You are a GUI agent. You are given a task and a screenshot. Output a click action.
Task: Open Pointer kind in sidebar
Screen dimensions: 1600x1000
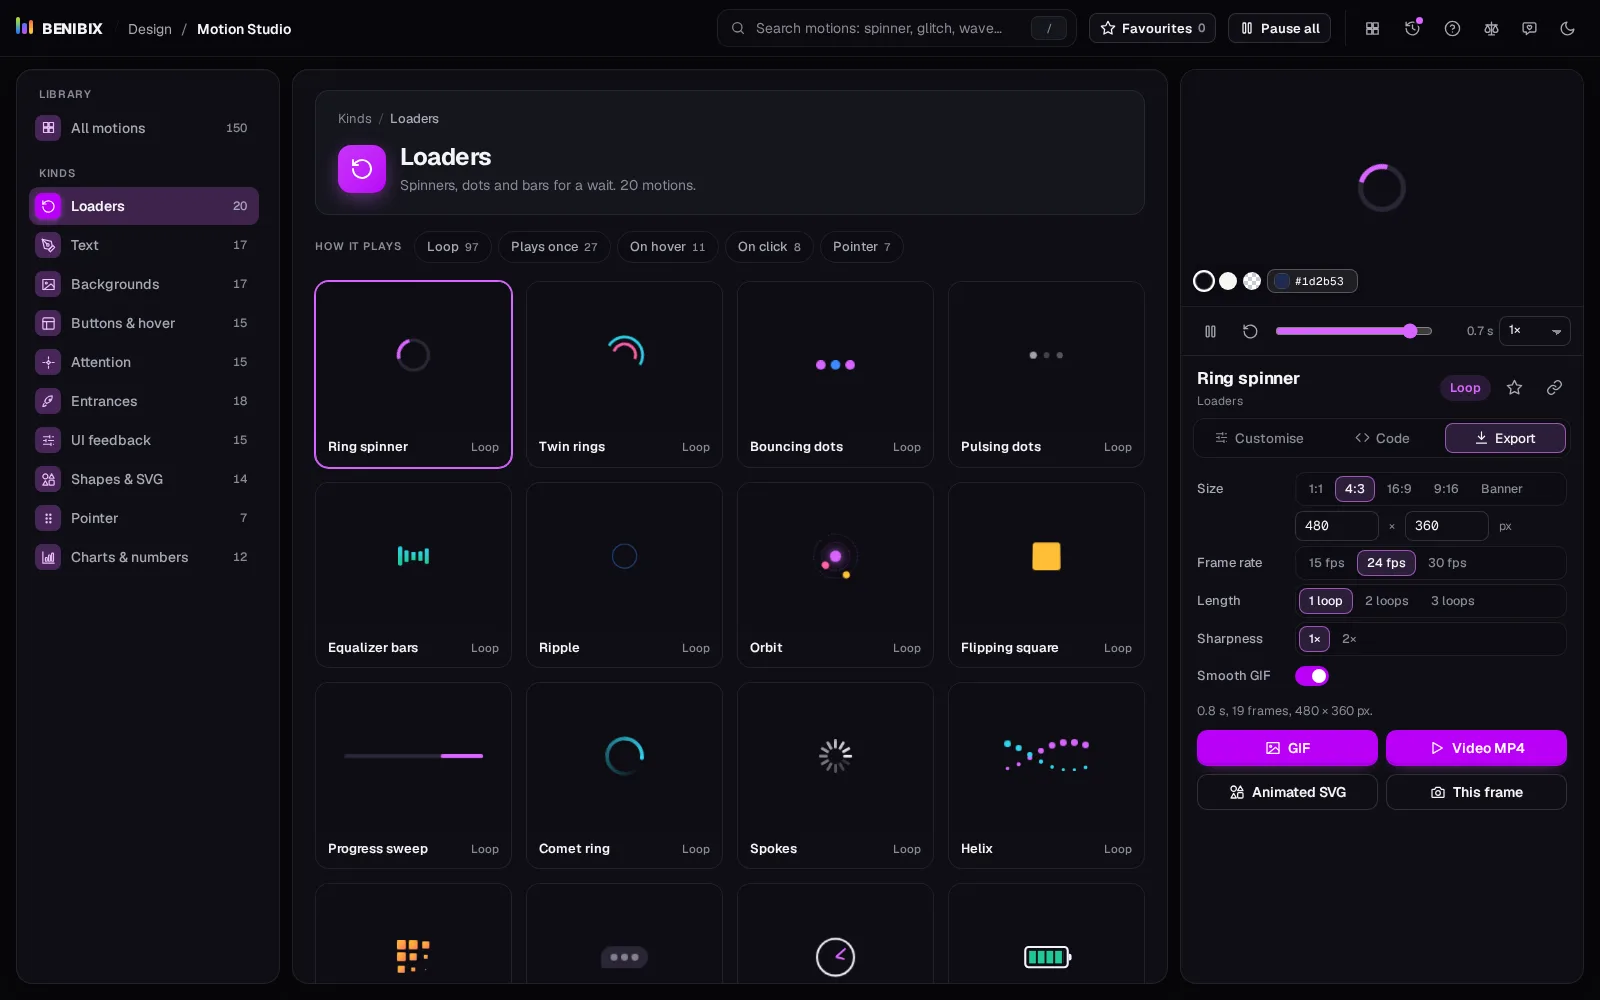144,518
